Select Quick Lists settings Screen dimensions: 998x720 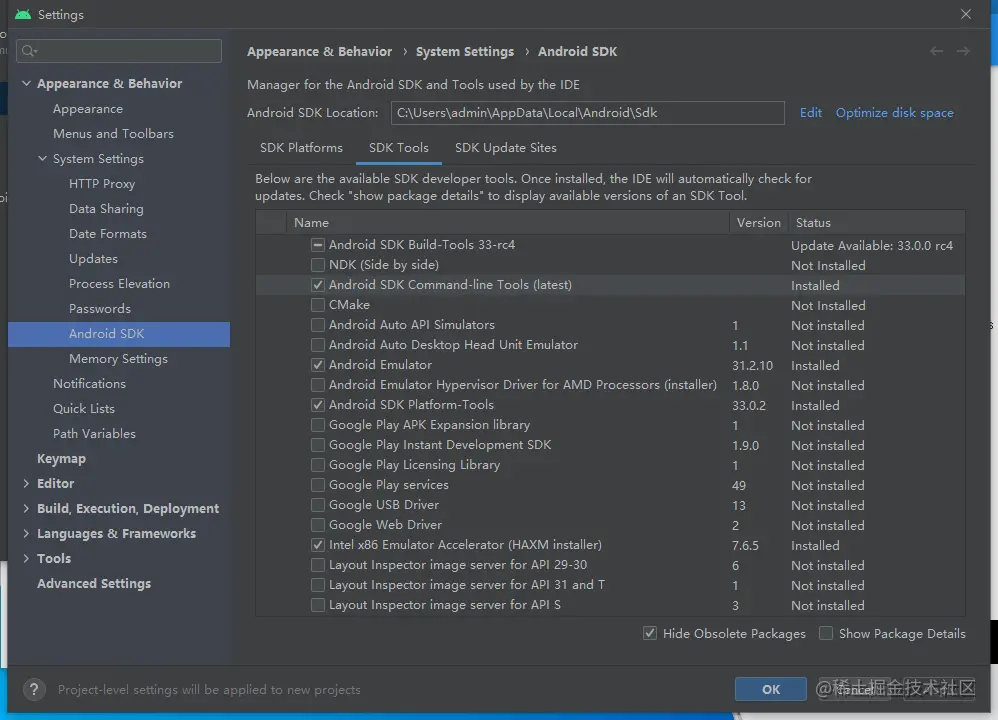[x=83, y=409]
